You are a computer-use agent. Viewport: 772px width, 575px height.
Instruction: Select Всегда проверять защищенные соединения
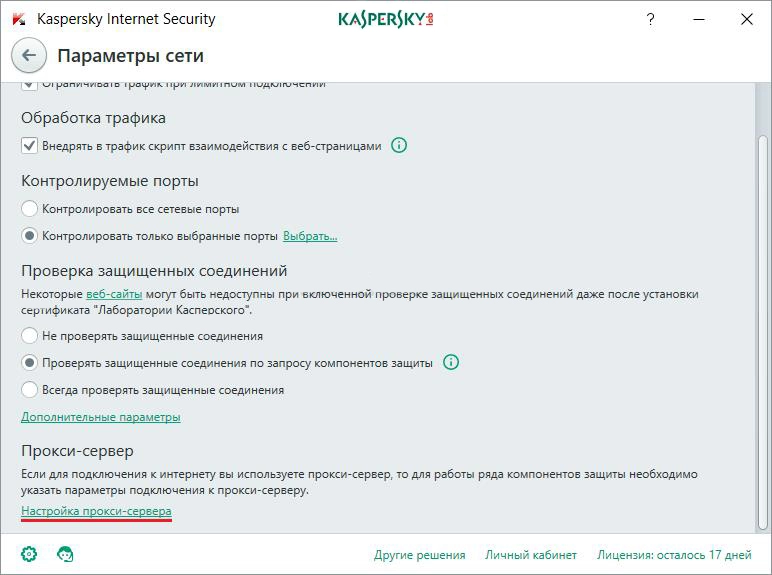(x=29, y=390)
